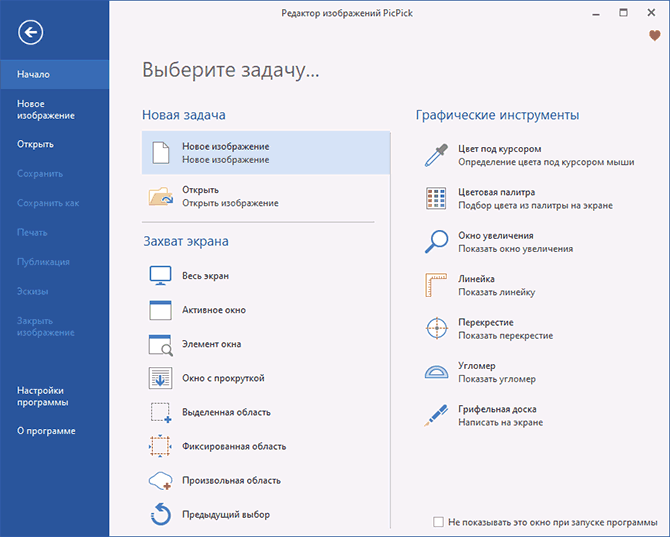670x537 pixels.
Task: Click the Фиксированная область capture label
Action: [234, 446]
